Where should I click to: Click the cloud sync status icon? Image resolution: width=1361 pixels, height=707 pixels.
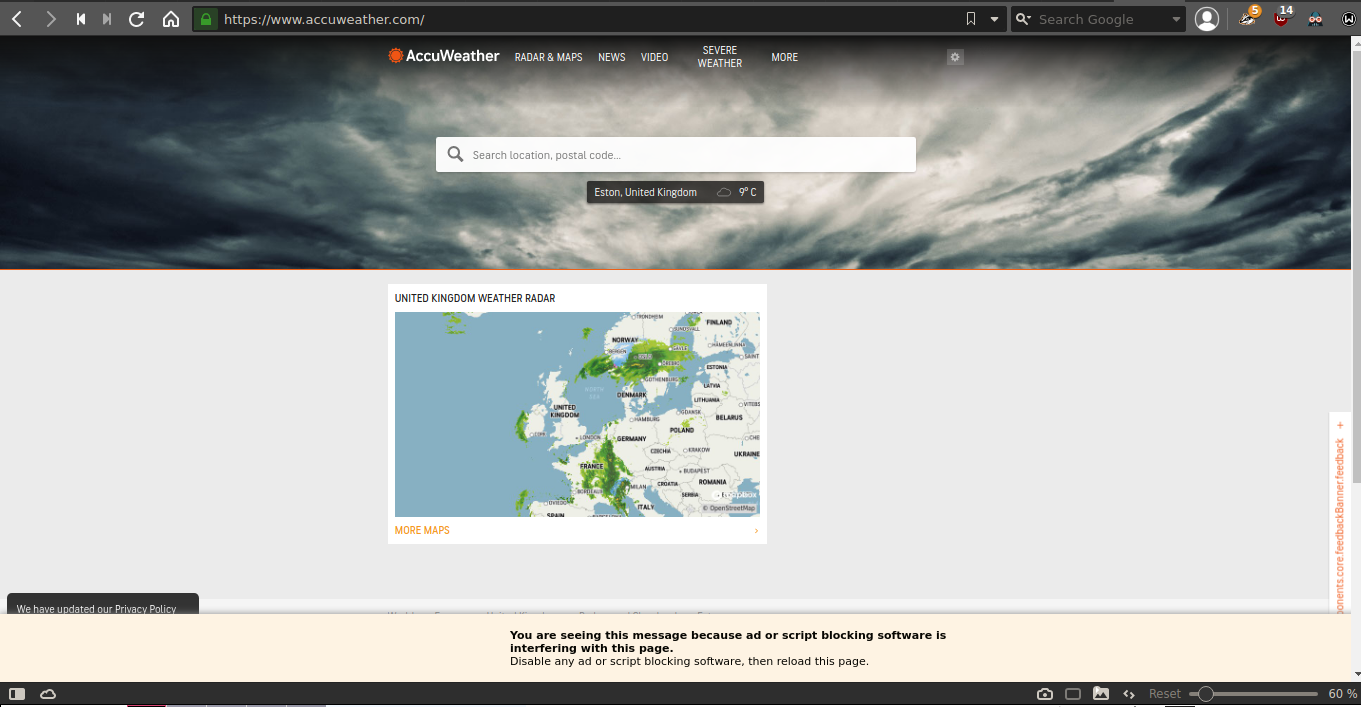48,694
